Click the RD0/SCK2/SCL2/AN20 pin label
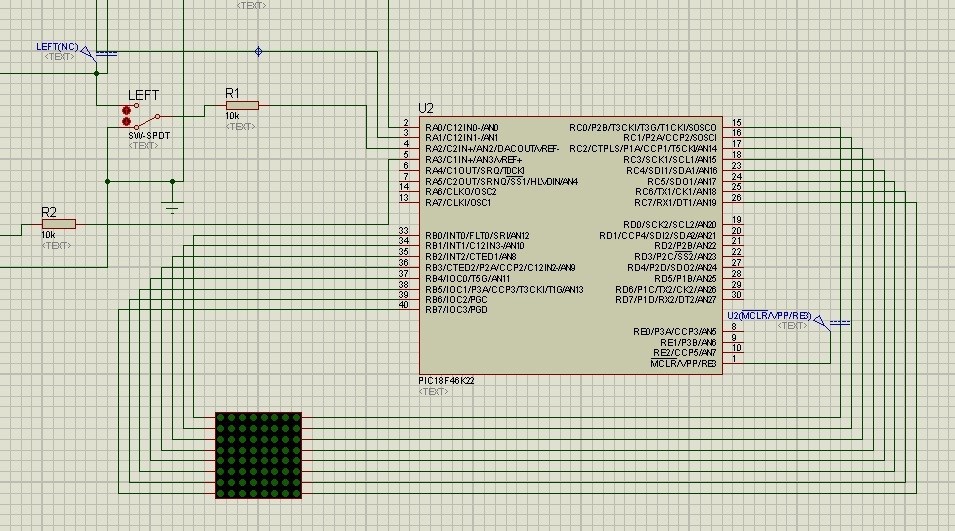Screen dimensions: 955x531 [670, 224]
